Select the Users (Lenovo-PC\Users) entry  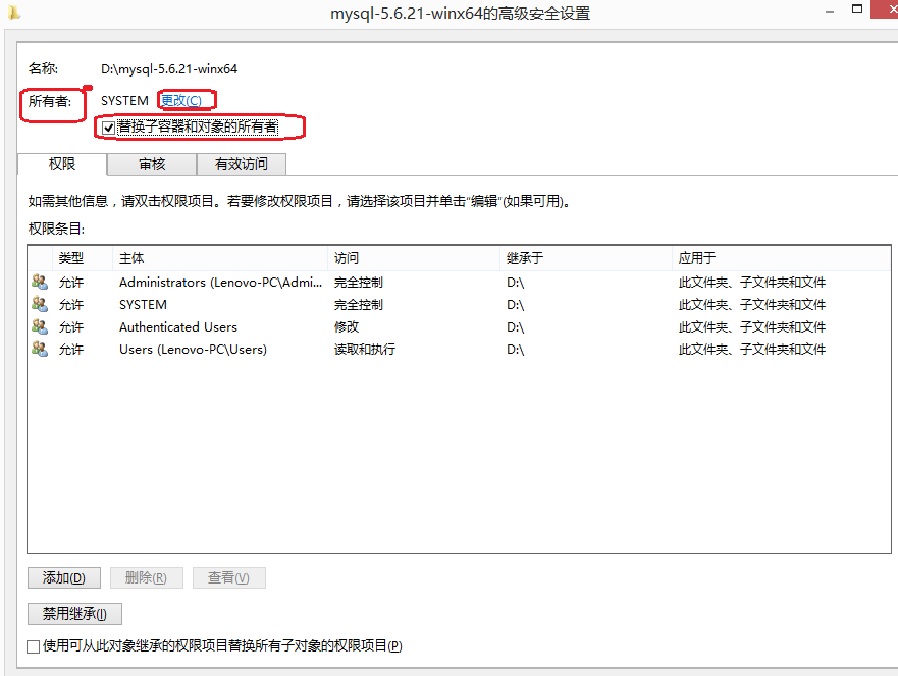[192, 349]
